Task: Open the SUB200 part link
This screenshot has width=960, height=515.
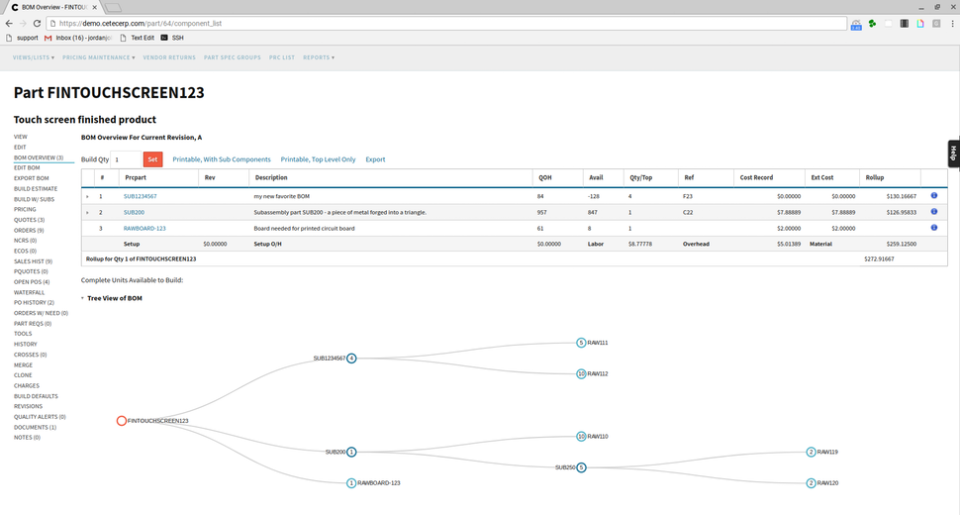Action: pyautogui.click(x=134, y=212)
